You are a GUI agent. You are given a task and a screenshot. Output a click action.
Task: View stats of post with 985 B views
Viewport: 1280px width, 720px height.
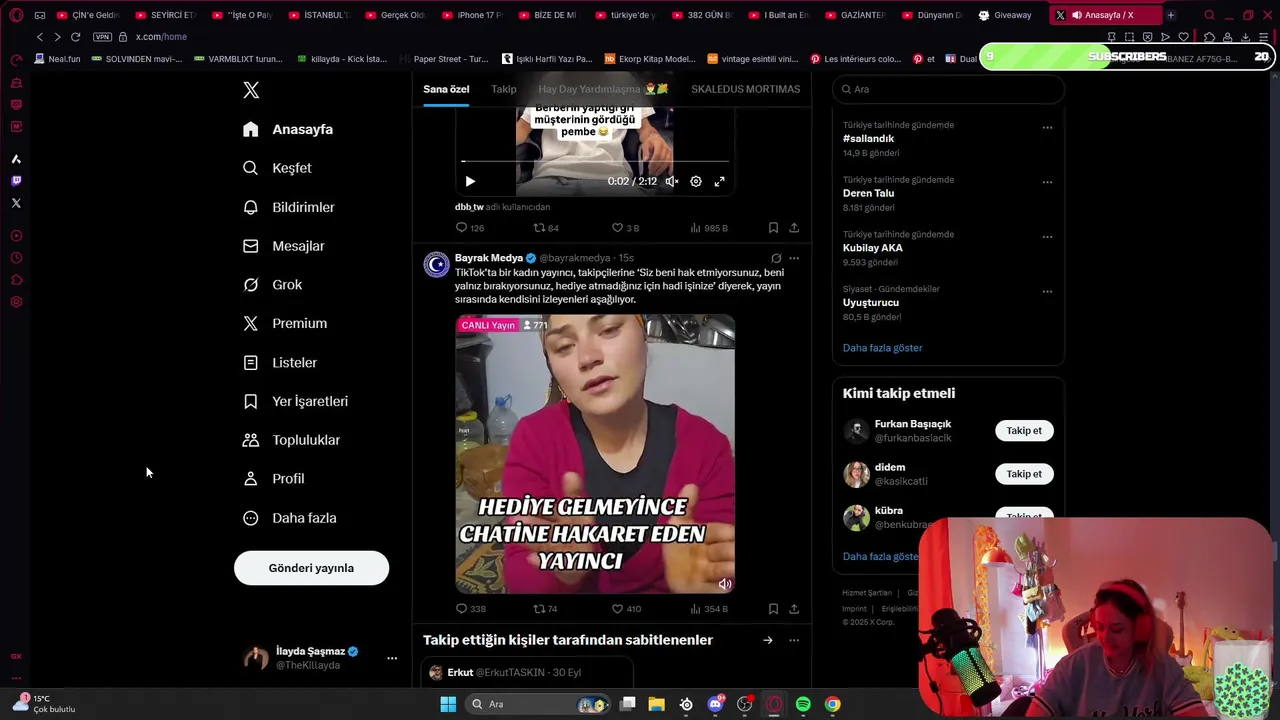point(708,228)
